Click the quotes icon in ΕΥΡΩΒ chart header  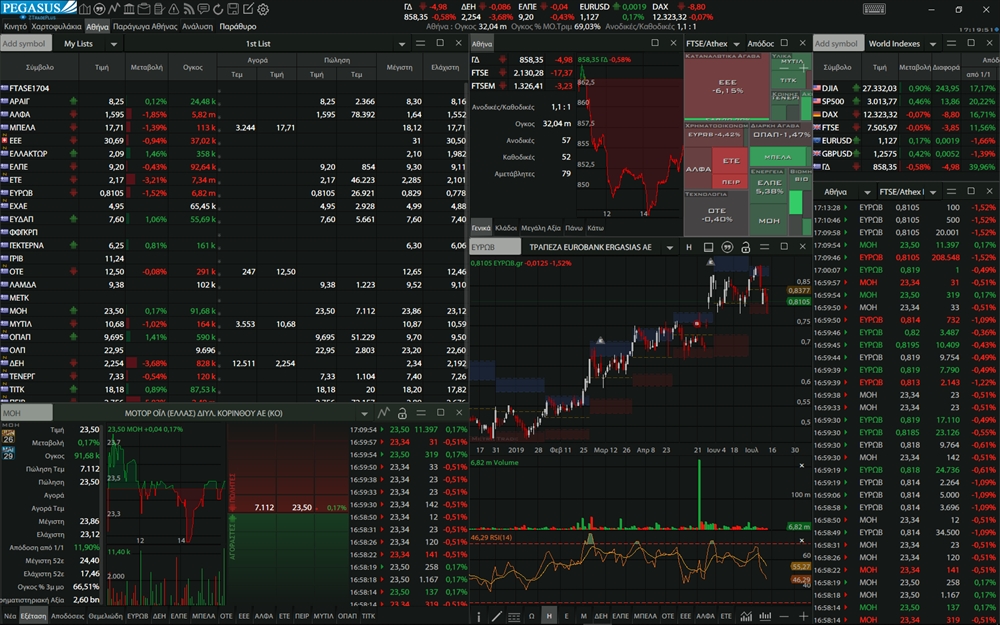726,247
